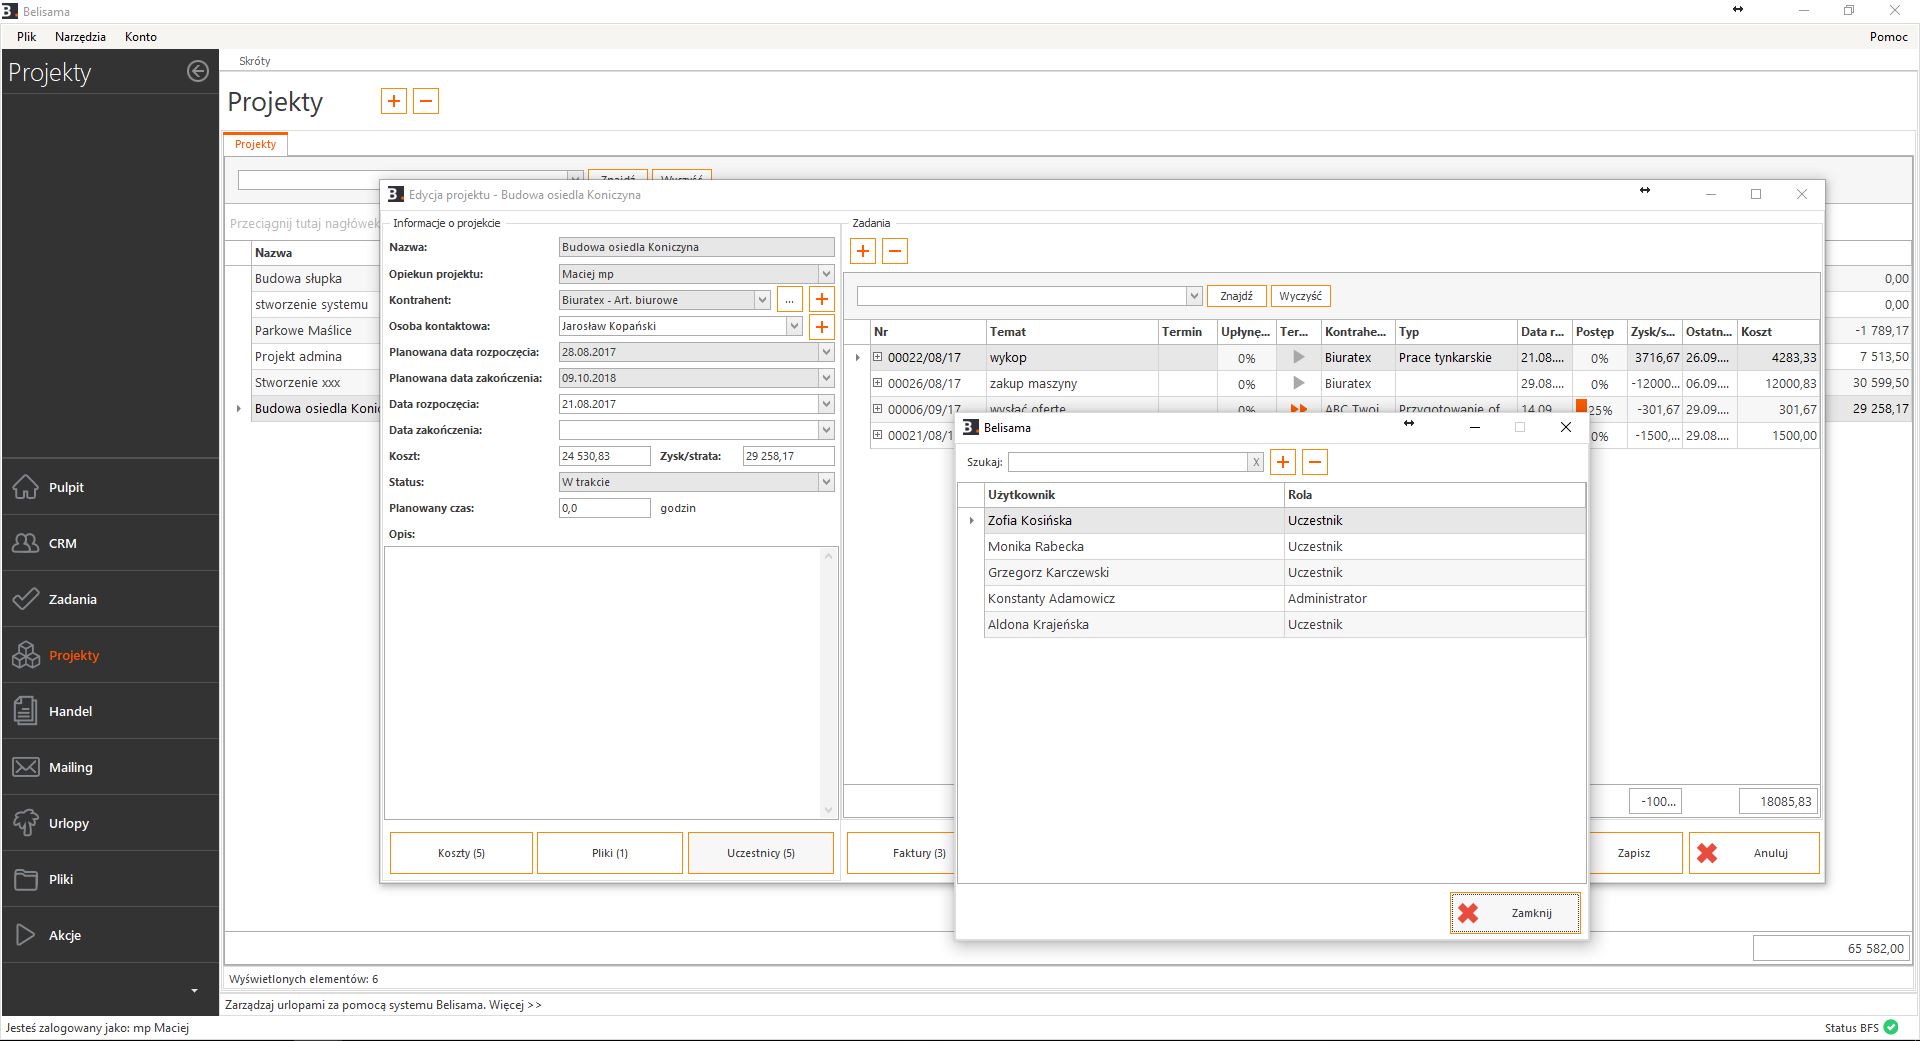Expand task row 00026/08/17
This screenshot has width=1920, height=1041.
coord(877,383)
